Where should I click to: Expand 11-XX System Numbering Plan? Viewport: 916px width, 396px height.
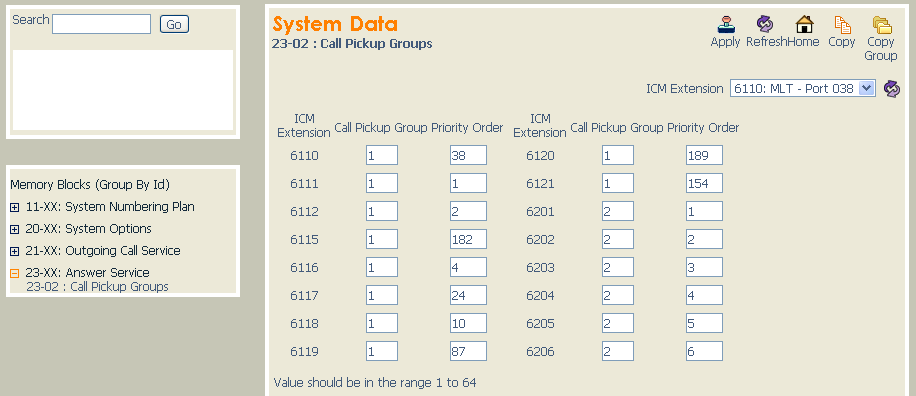(15, 207)
